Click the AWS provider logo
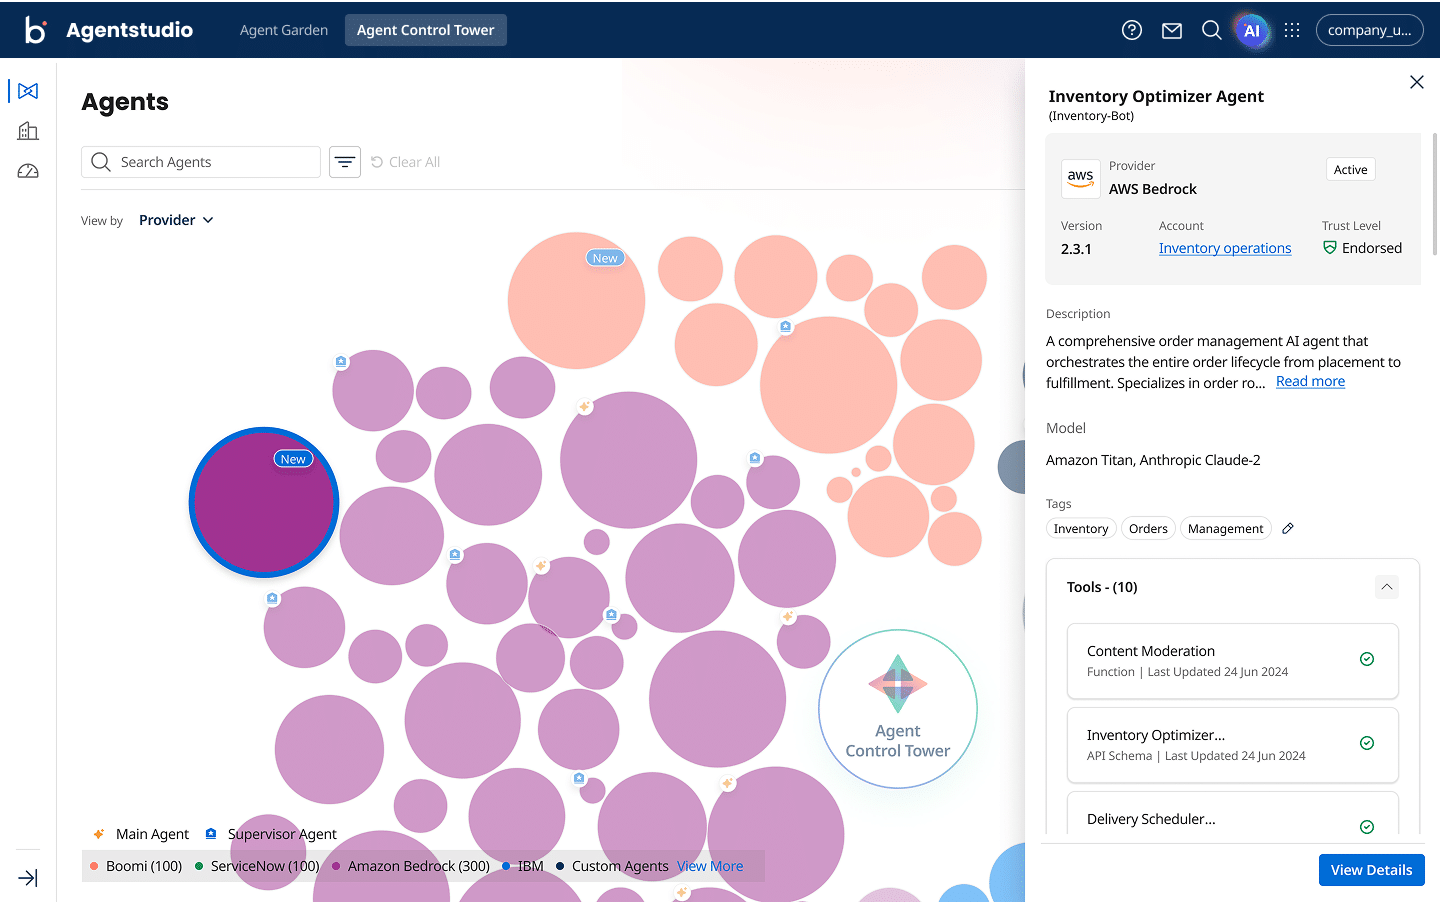 click(1081, 179)
